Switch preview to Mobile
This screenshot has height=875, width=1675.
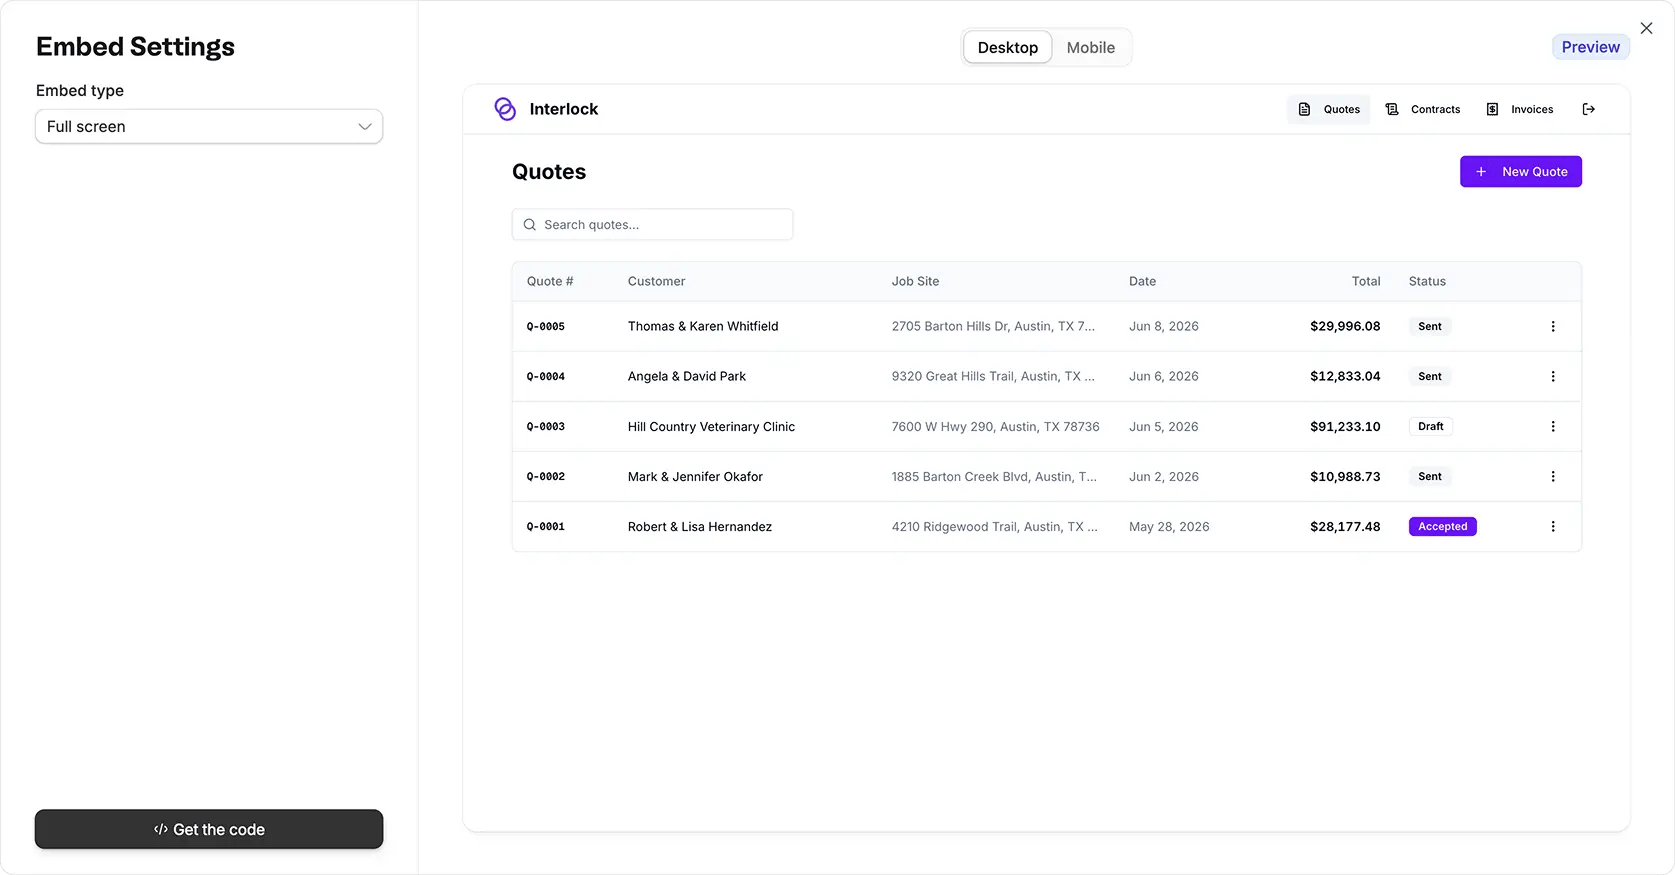click(1090, 47)
